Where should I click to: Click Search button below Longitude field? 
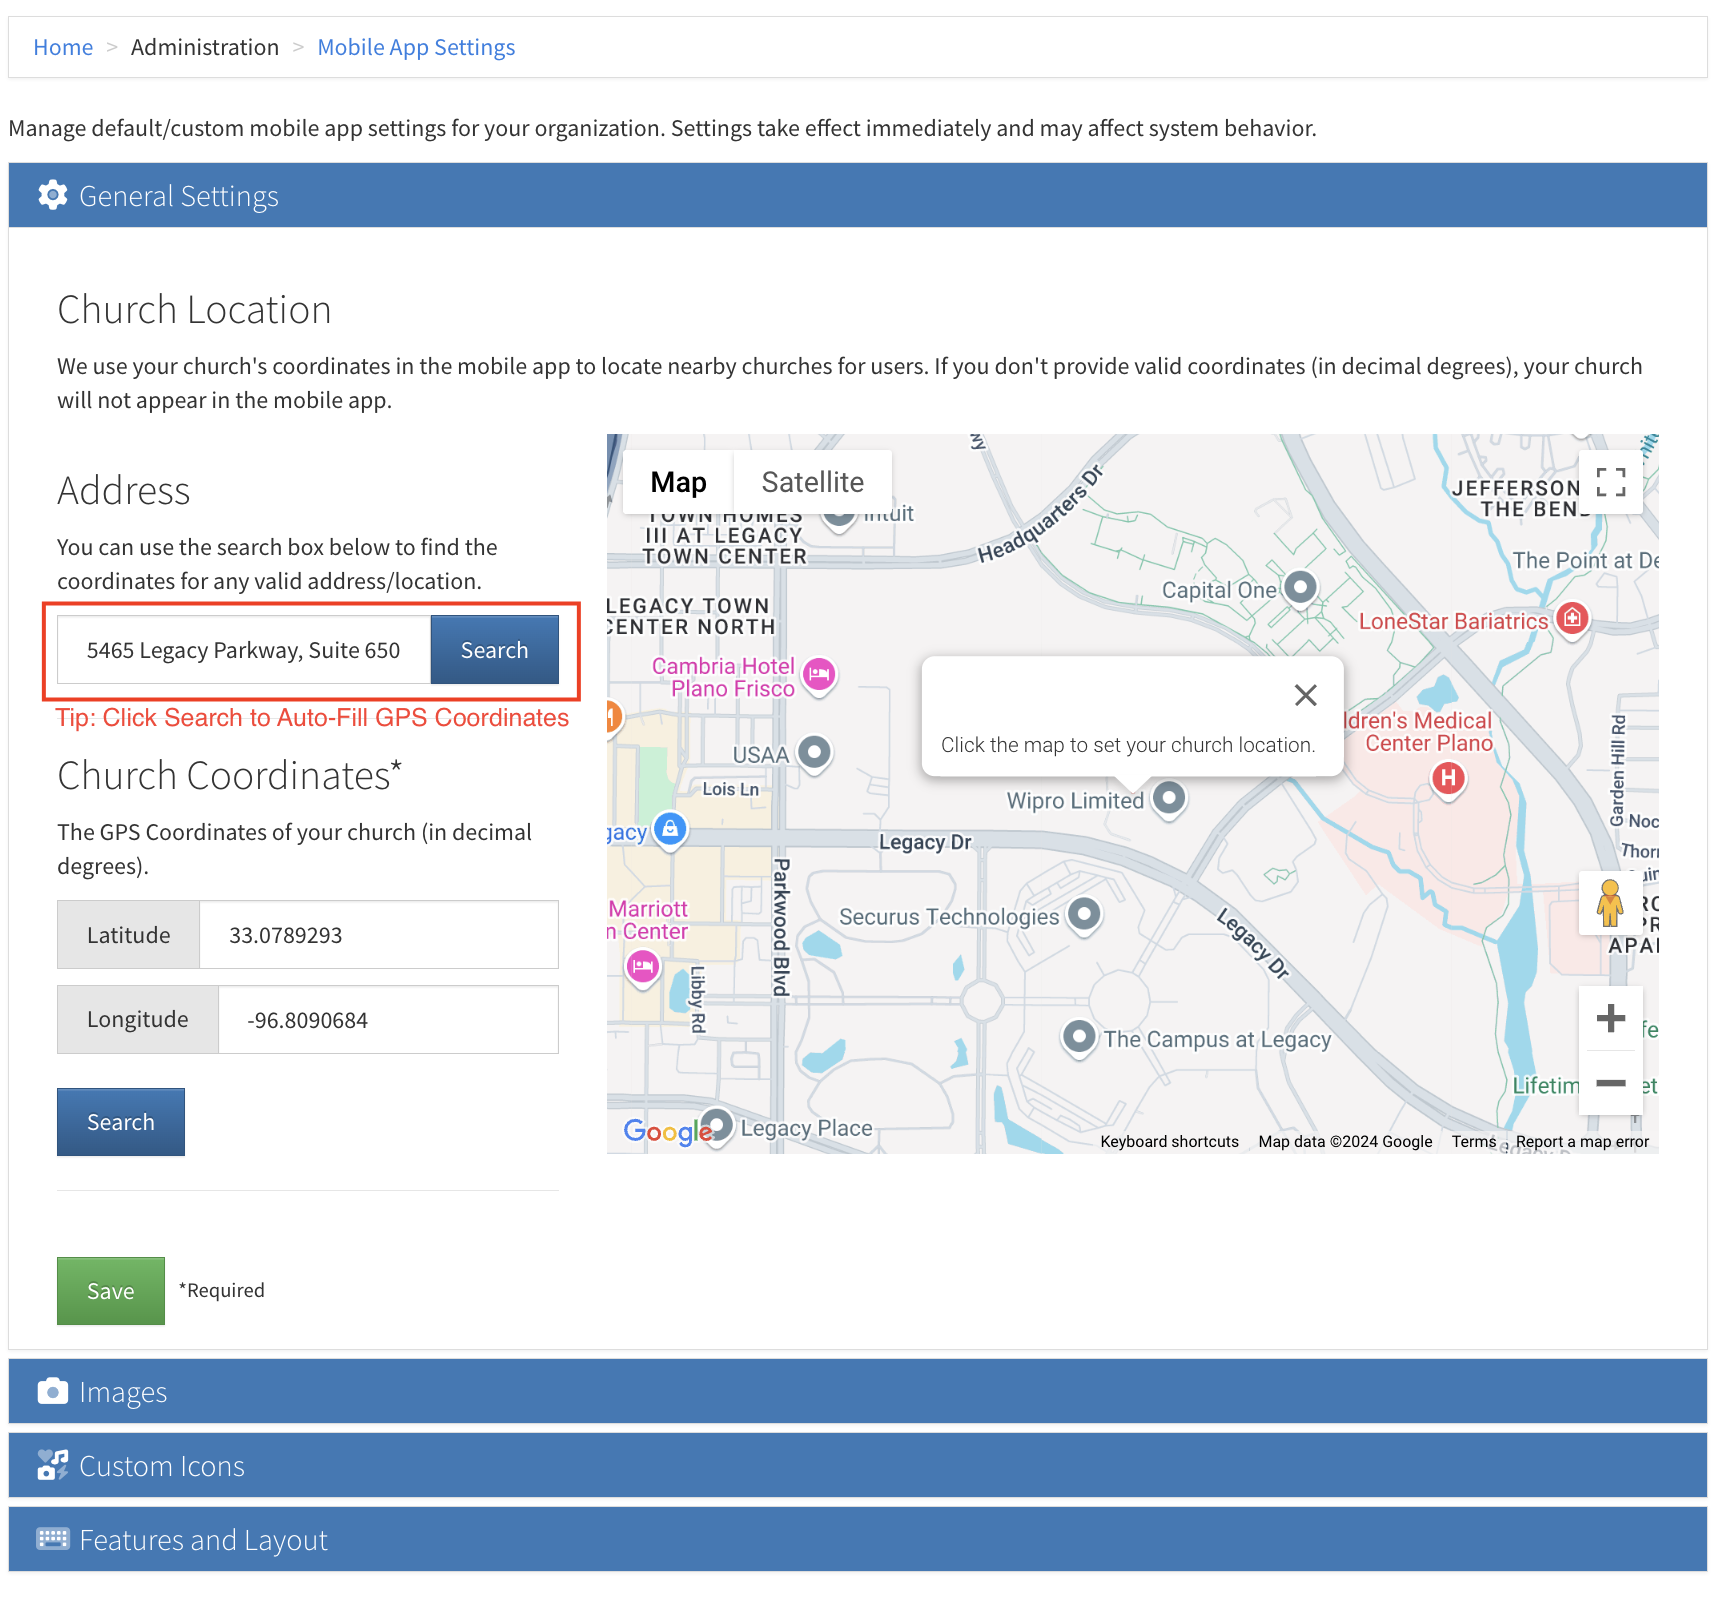click(x=120, y=1122)
